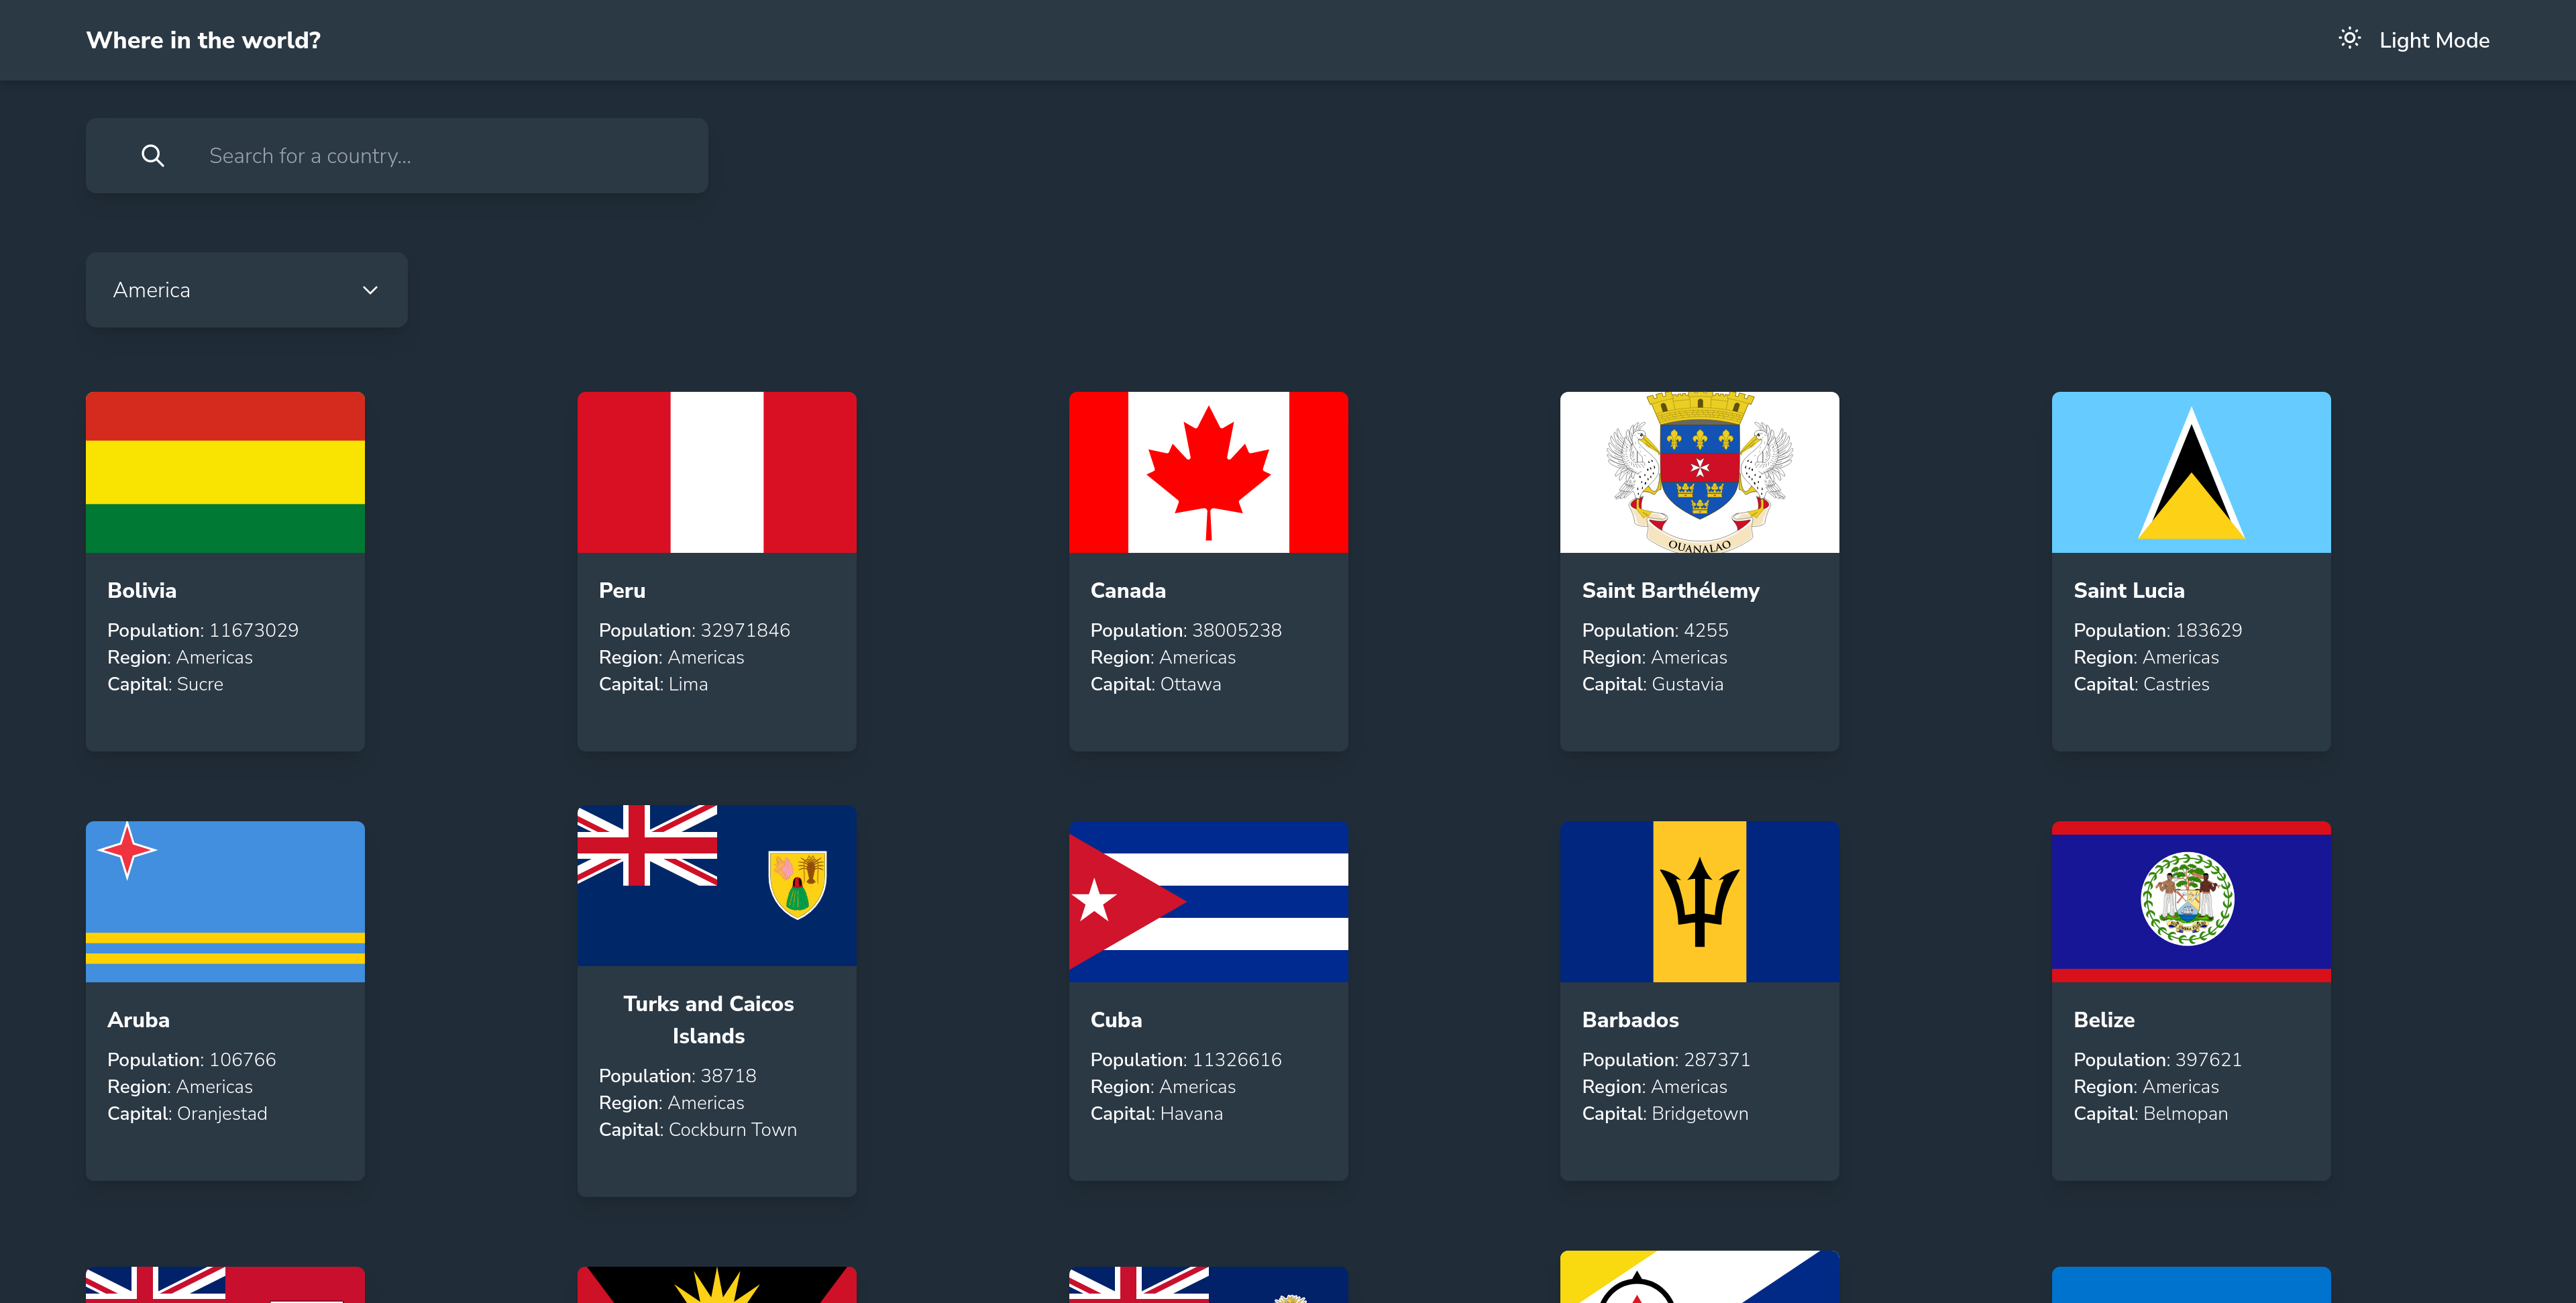
Task: Click the Peru flag image
Action: [x=716, y=472]
